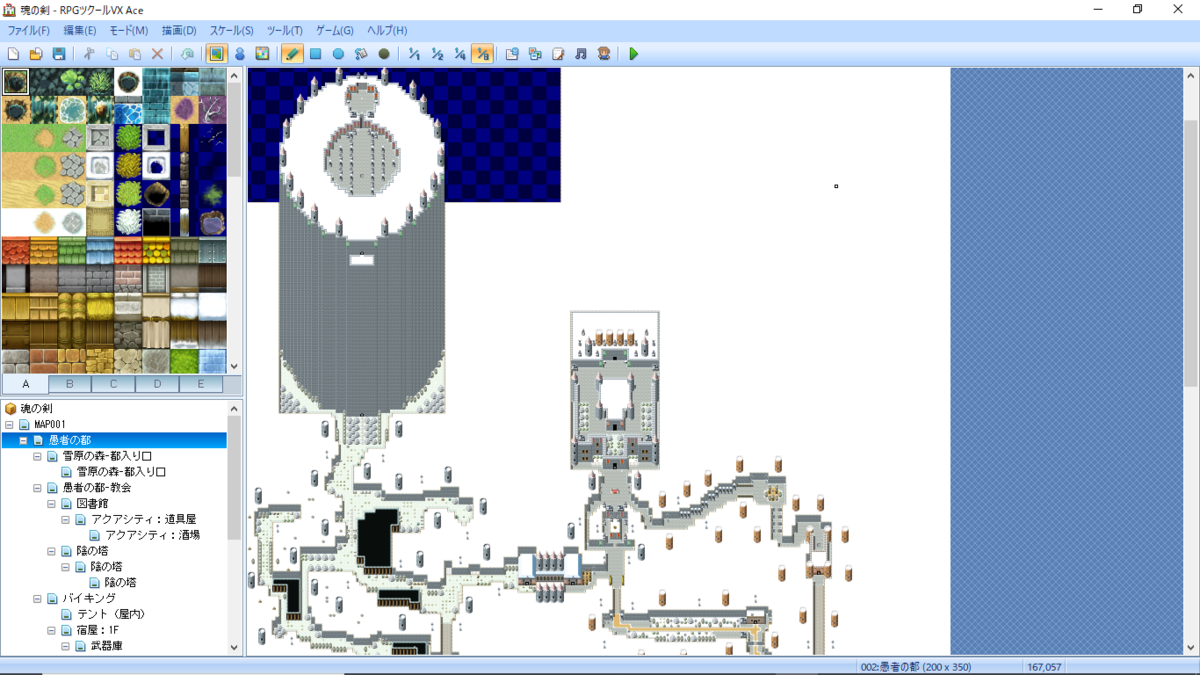Open the Script Editor icon
Screen dimensions: 1200x675
pos(558,54)
